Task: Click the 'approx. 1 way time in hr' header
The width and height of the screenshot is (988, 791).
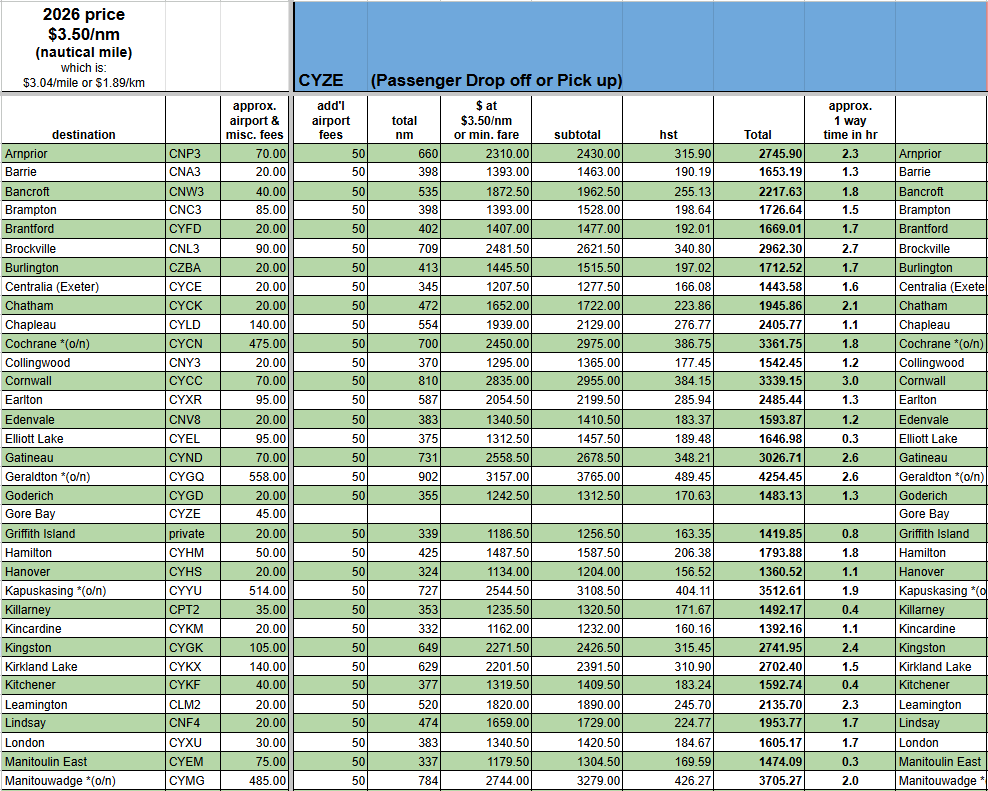Action: point(850,120)
